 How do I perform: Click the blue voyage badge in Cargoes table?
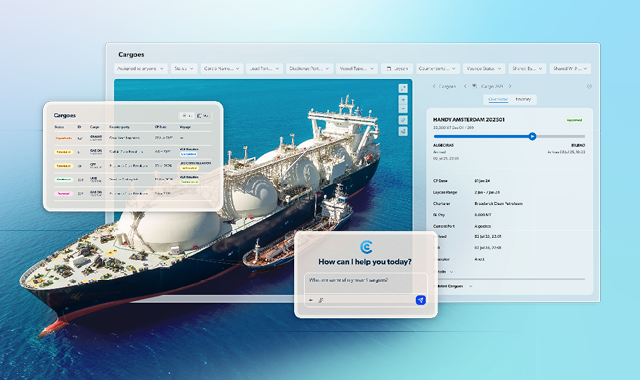pyautogui.click(x=189, y=154)
